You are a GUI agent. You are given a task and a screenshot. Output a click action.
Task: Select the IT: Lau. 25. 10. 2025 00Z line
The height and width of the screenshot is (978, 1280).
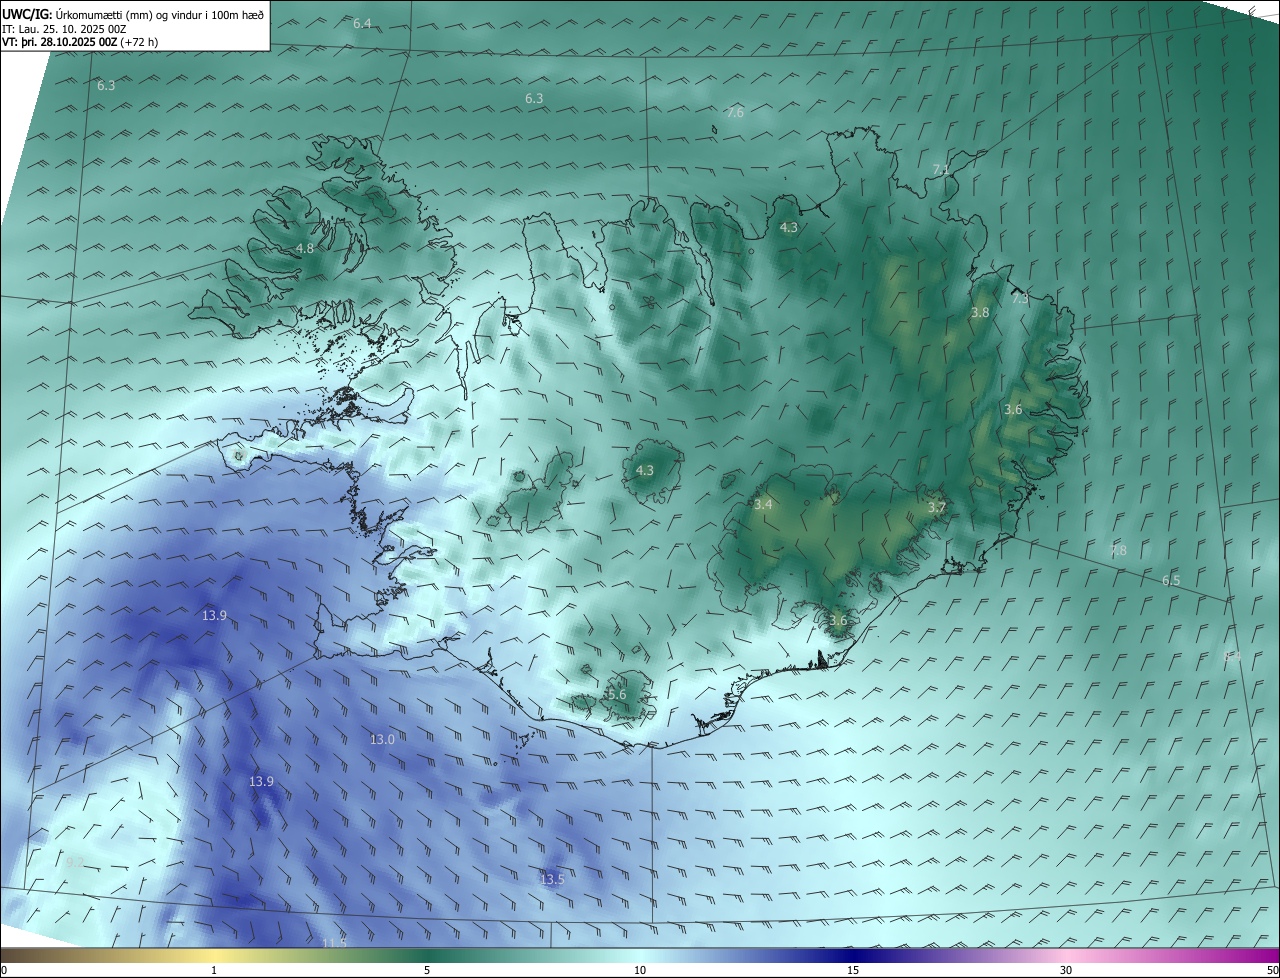pos(62,29)
